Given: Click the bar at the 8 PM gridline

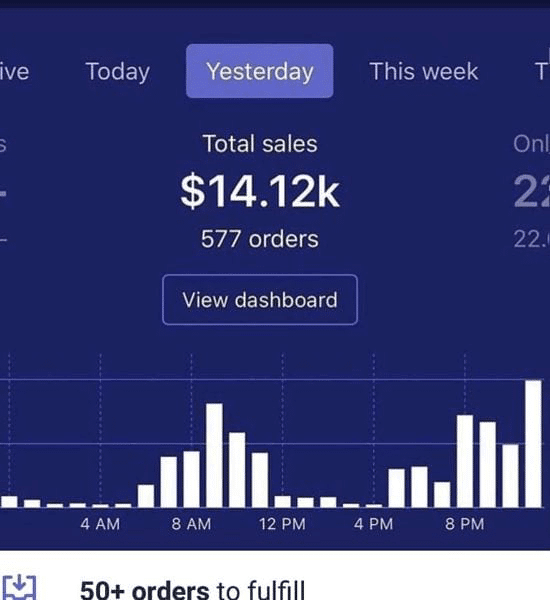Looking at the screenshot, I should click(x=465, y=461).
